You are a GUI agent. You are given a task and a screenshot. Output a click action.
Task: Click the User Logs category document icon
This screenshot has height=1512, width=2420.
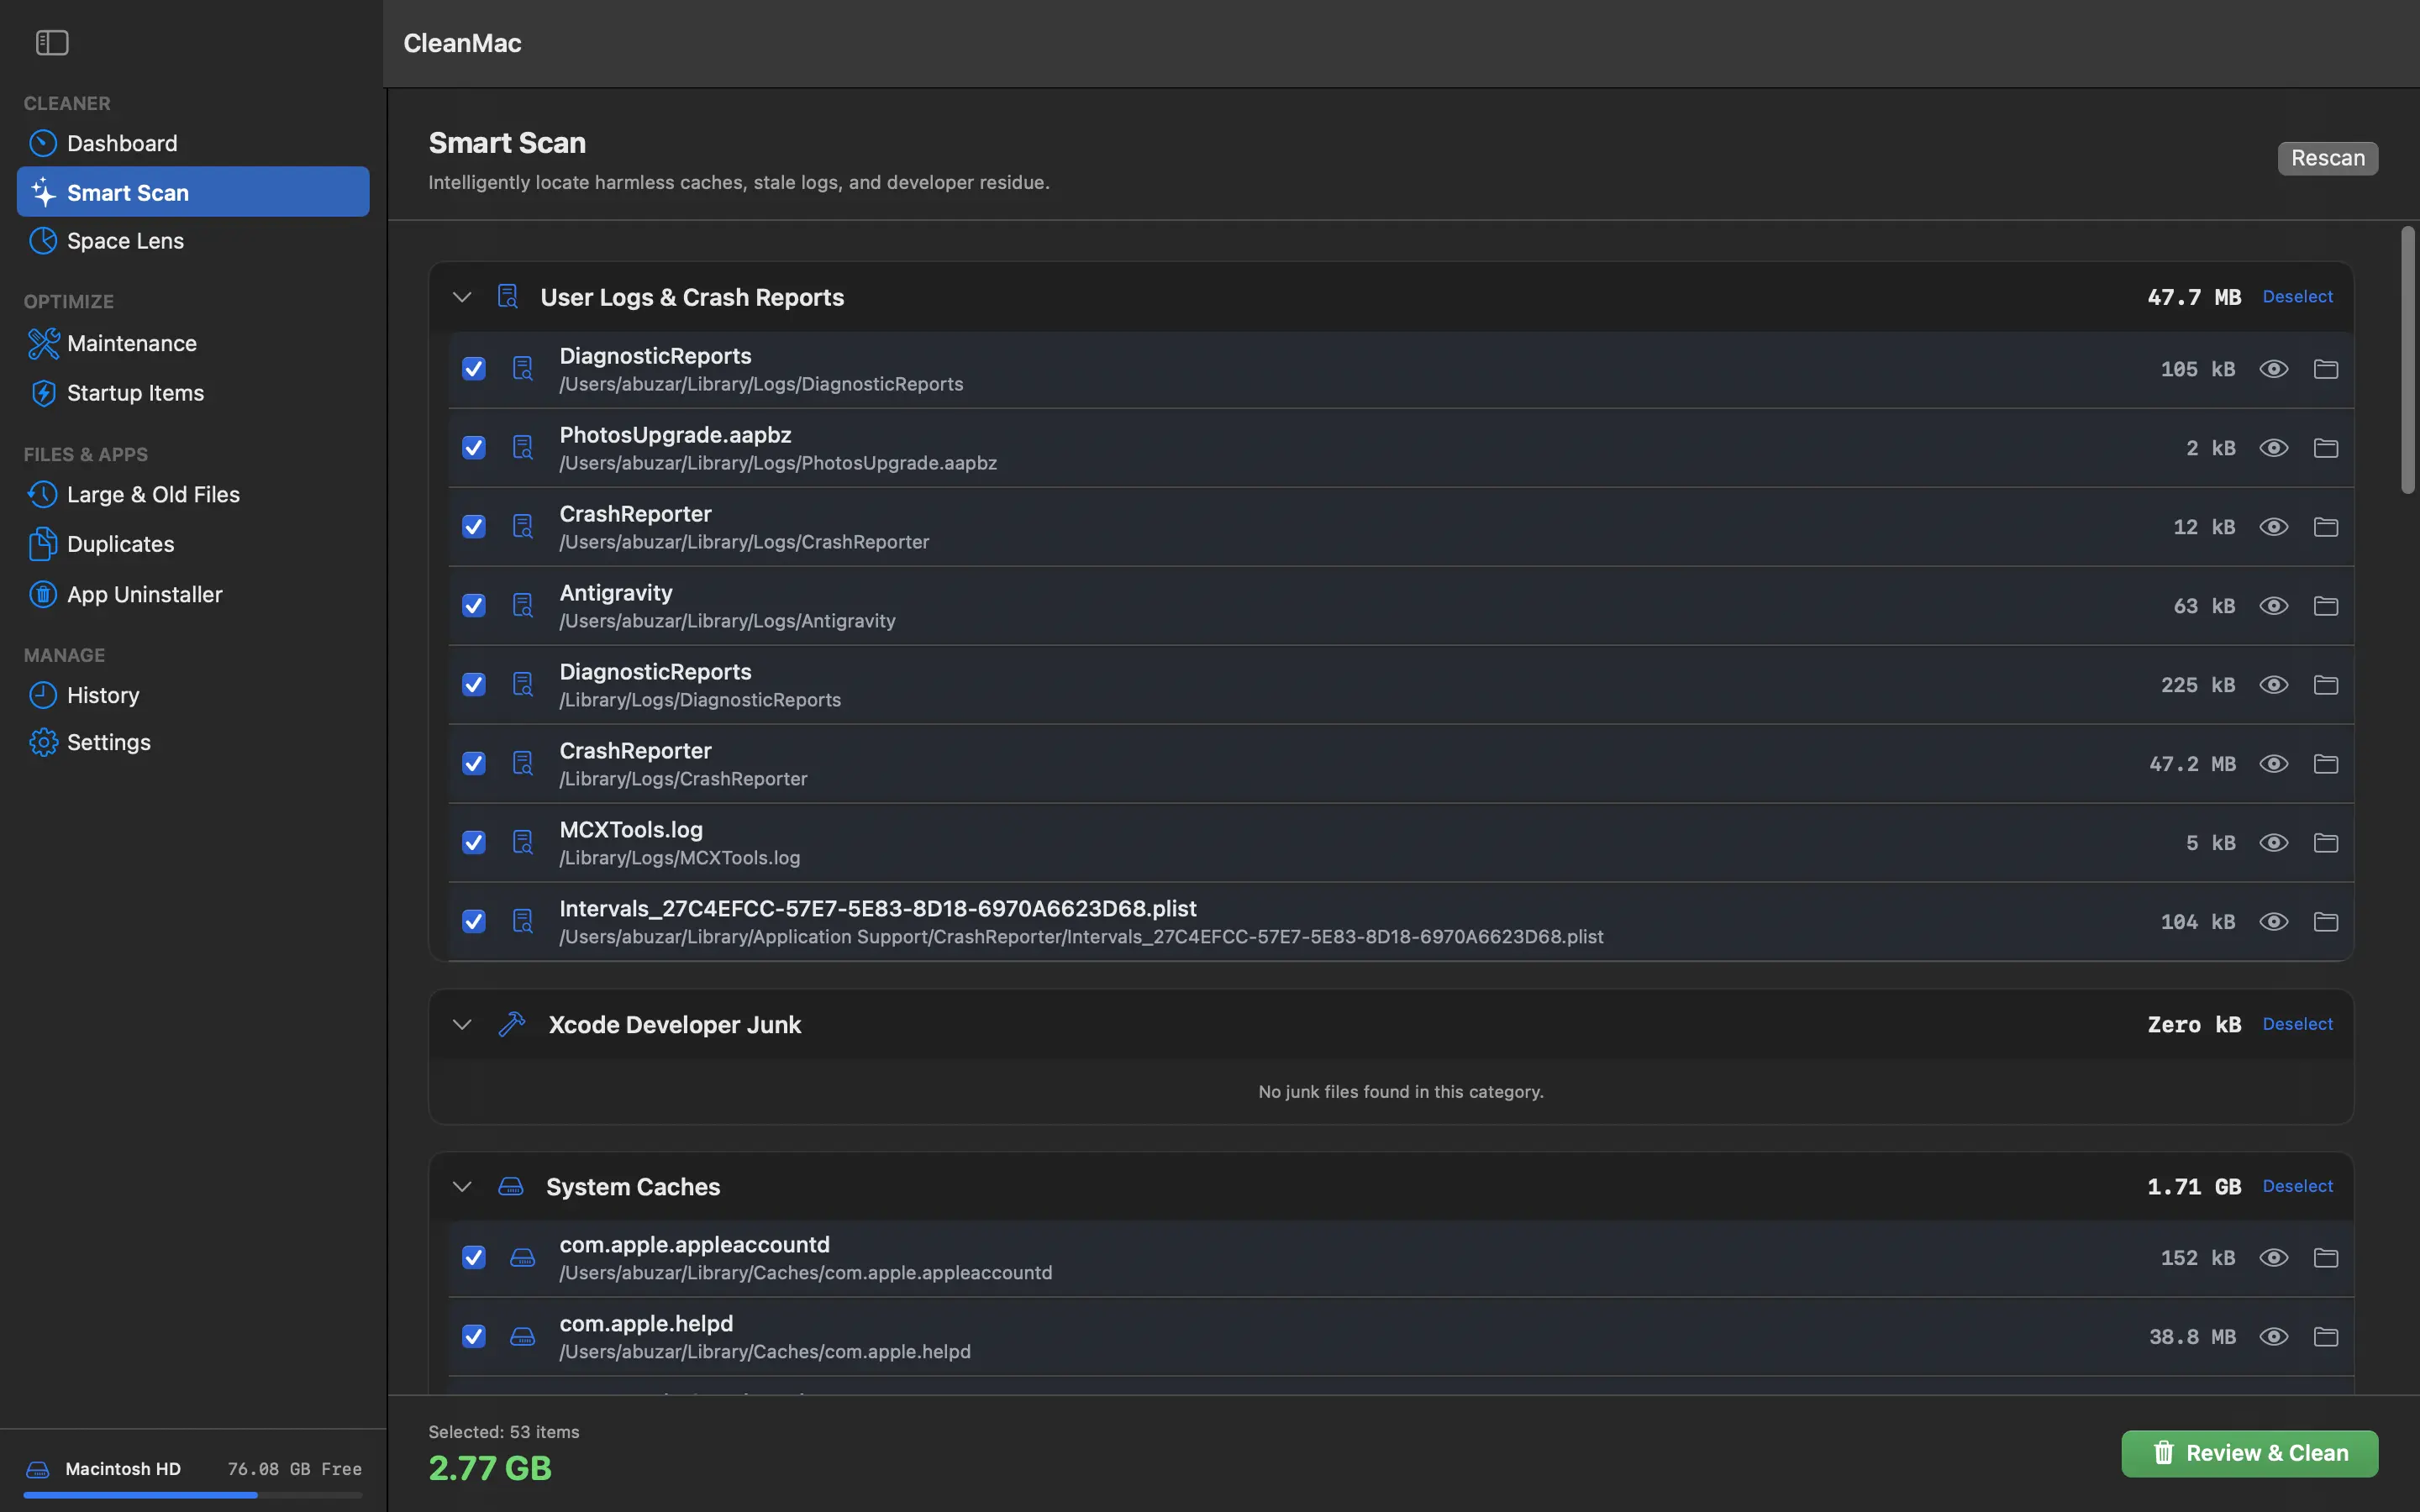point(508,297)
